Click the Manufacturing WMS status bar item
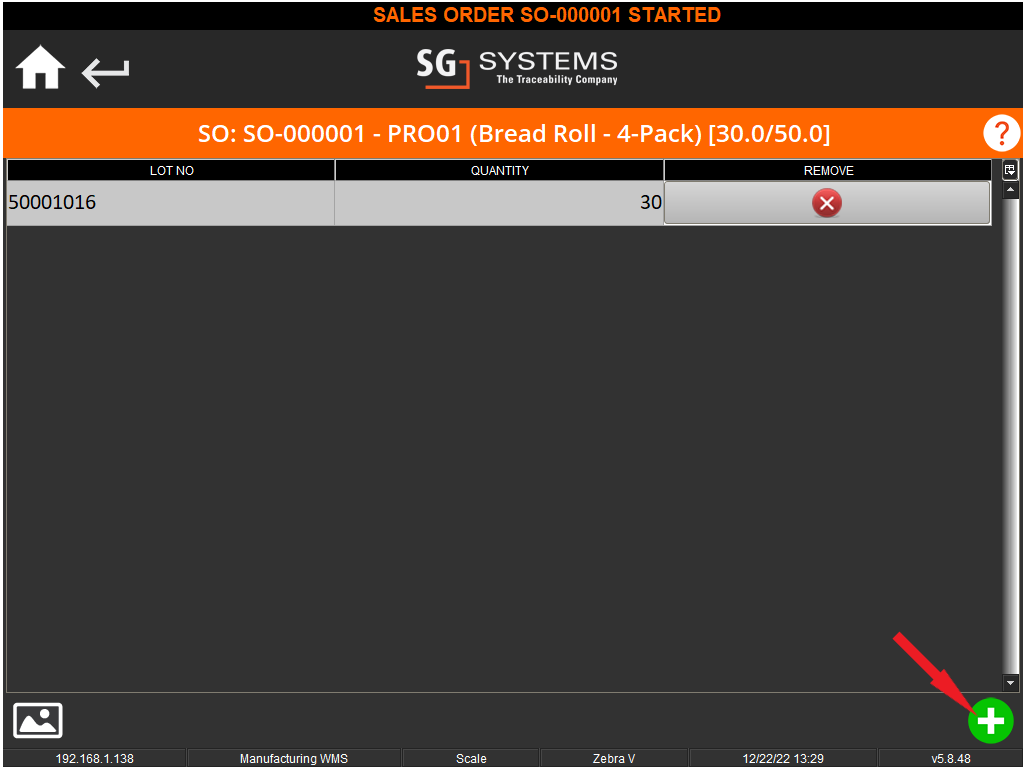This screenshot has width=1026, height=769. click(294, 759)
